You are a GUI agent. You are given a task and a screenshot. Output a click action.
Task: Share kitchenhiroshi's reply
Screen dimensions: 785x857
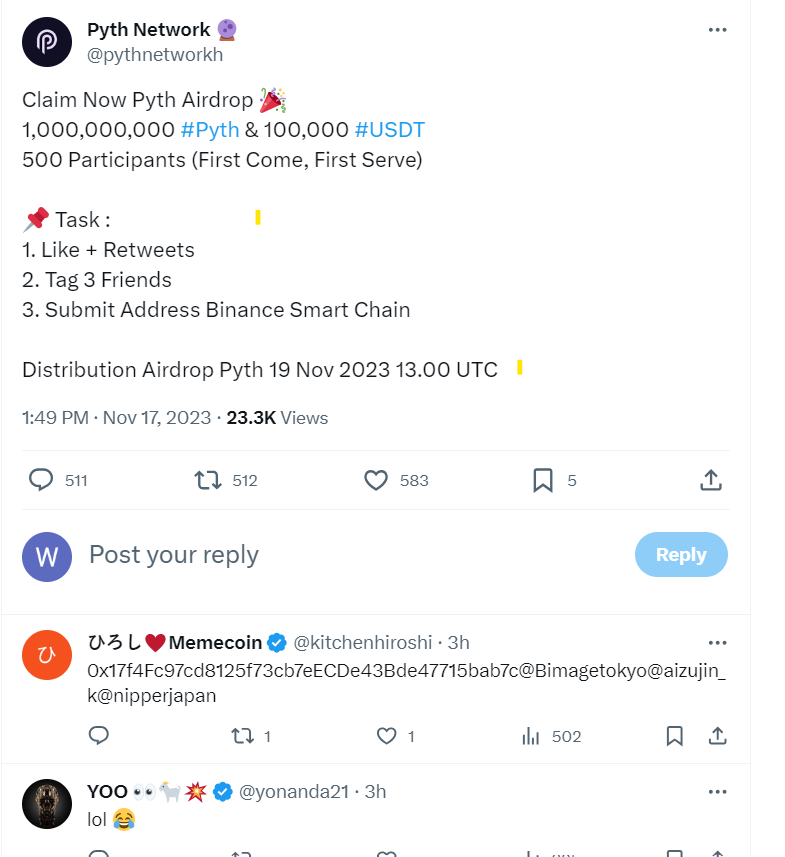[717, 737]
